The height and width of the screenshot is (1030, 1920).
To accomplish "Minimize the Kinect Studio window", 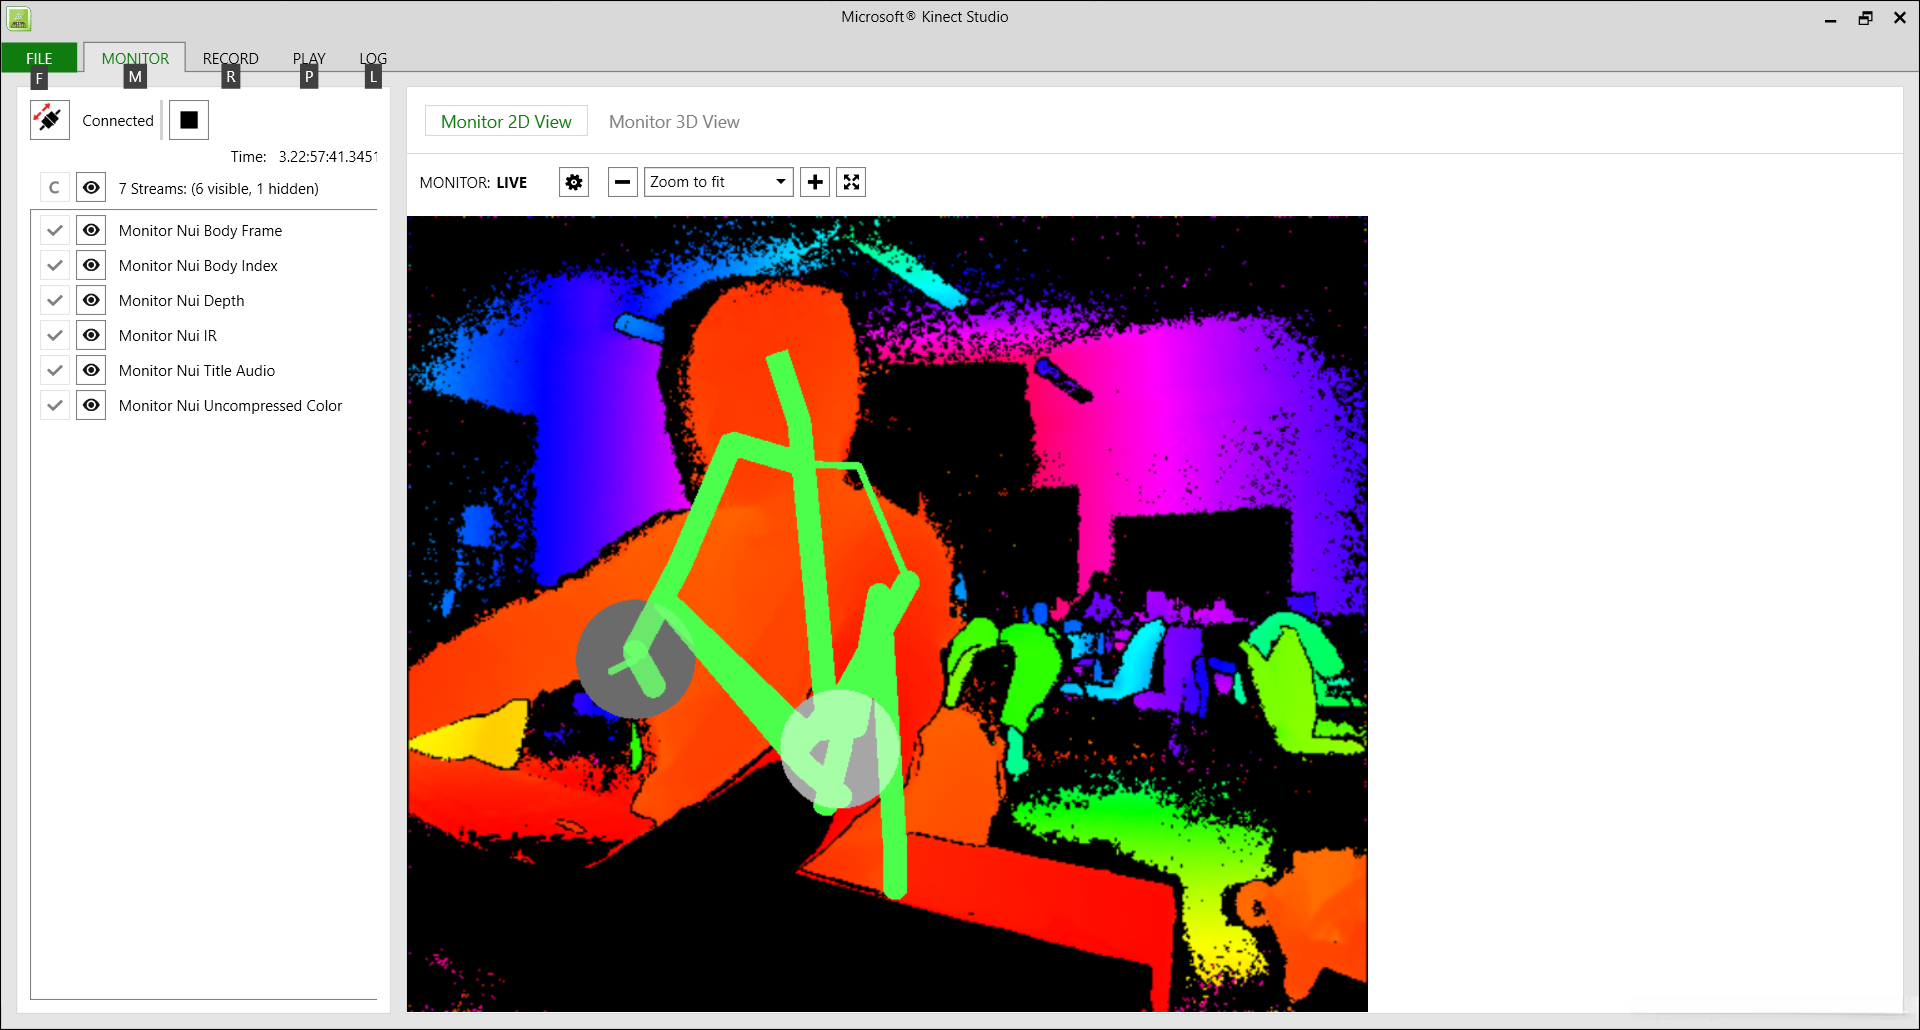I will click(x=1830, y=18).
